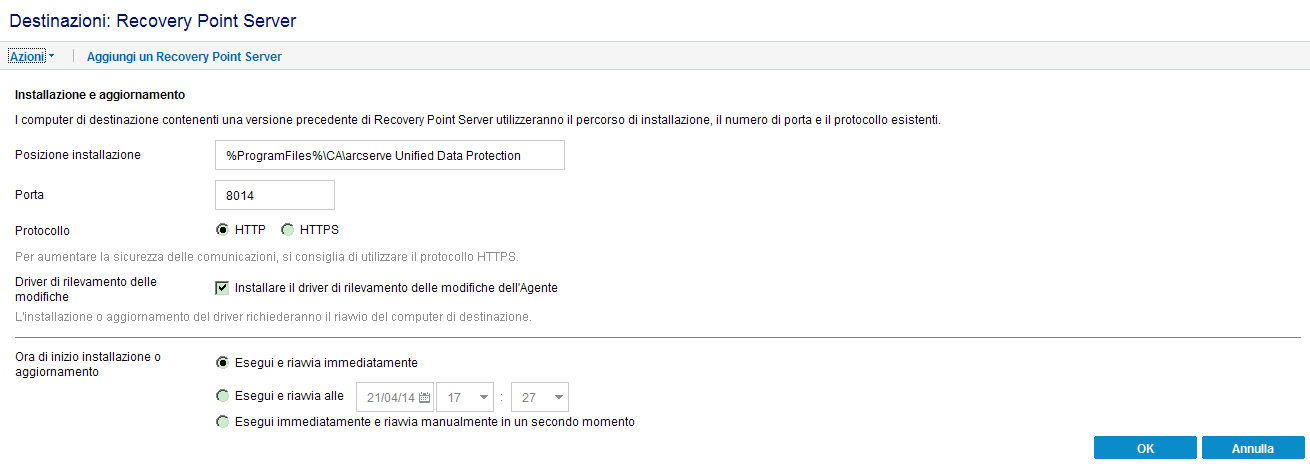
Task: Open the calendar date picker icon
Action: (x=425, y=397)
